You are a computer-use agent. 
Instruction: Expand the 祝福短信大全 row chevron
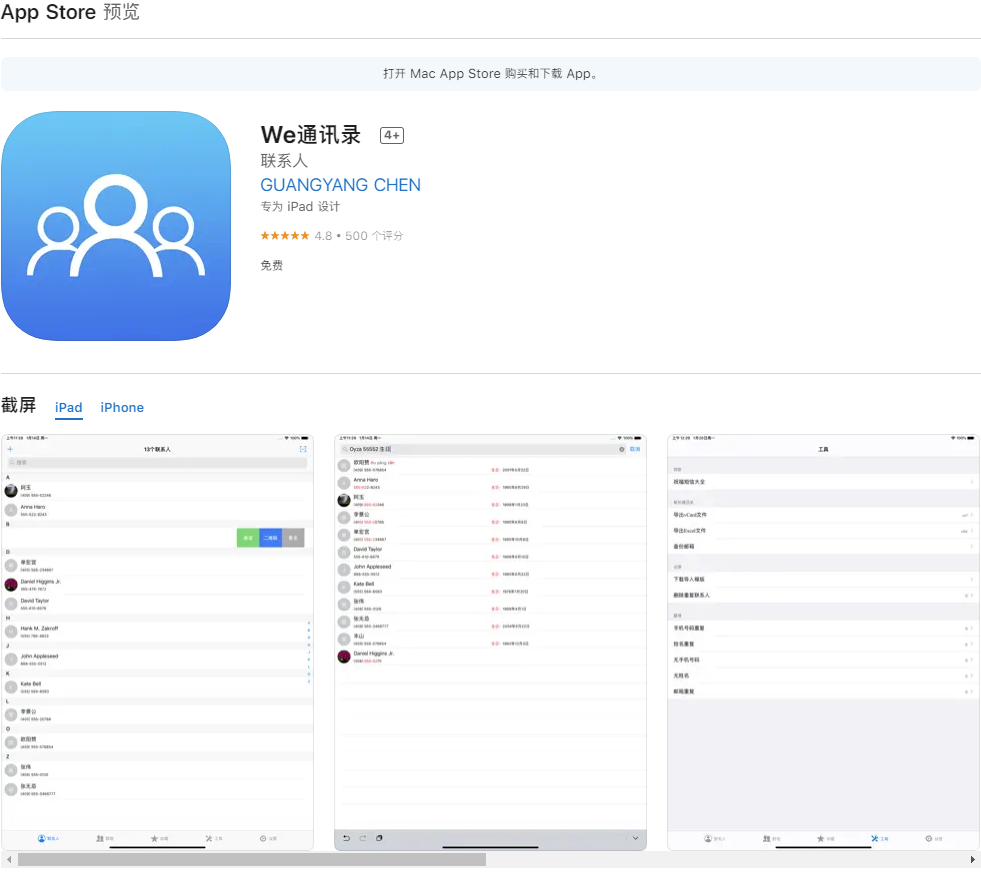(972, 482)
